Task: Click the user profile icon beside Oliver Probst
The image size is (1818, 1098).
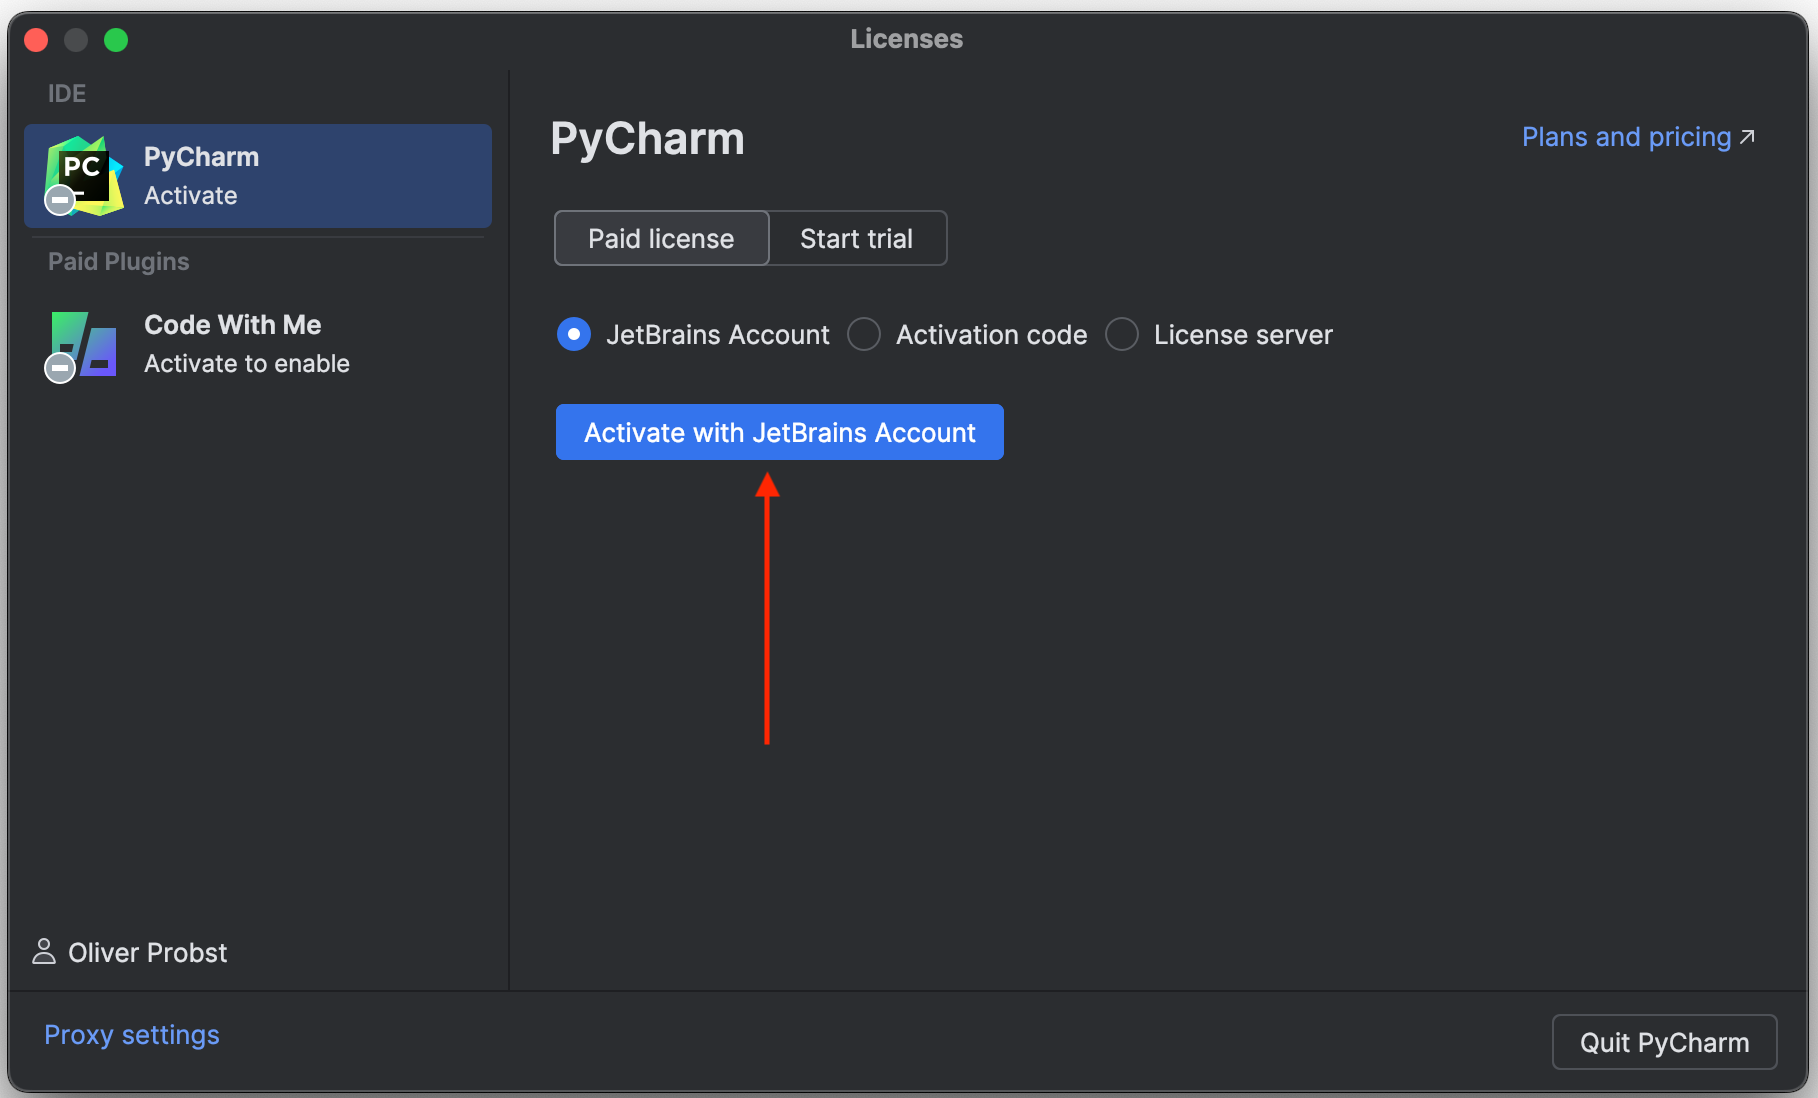Action: pyautogui.click(x=44, y=951)
